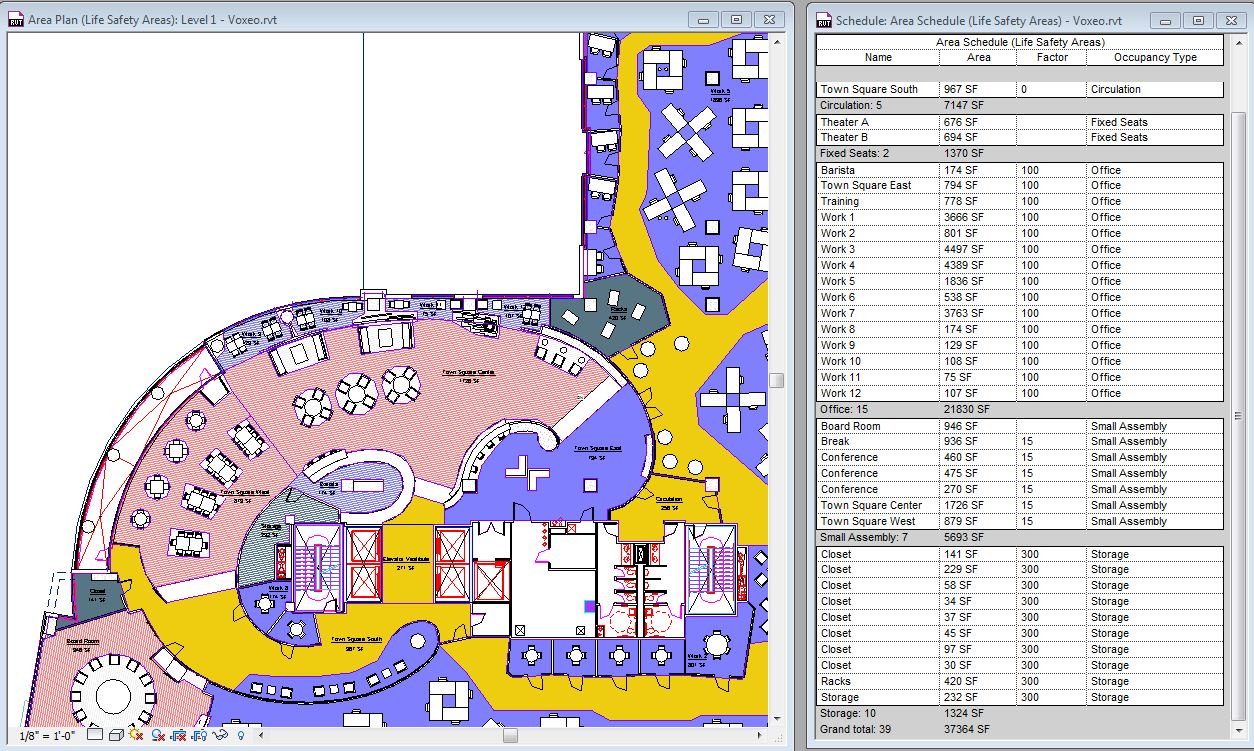Viewport: 1254px width, 751px height.
Task: Select the Area column header
Action: (978, 57)
